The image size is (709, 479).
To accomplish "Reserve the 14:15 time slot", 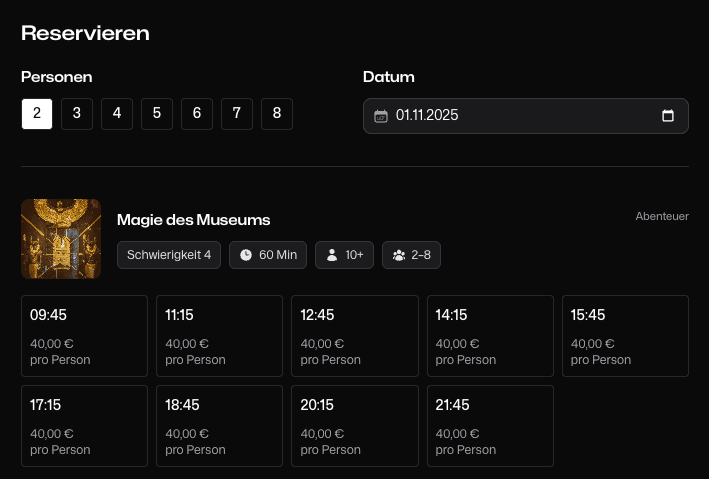I will click(490, 336).
